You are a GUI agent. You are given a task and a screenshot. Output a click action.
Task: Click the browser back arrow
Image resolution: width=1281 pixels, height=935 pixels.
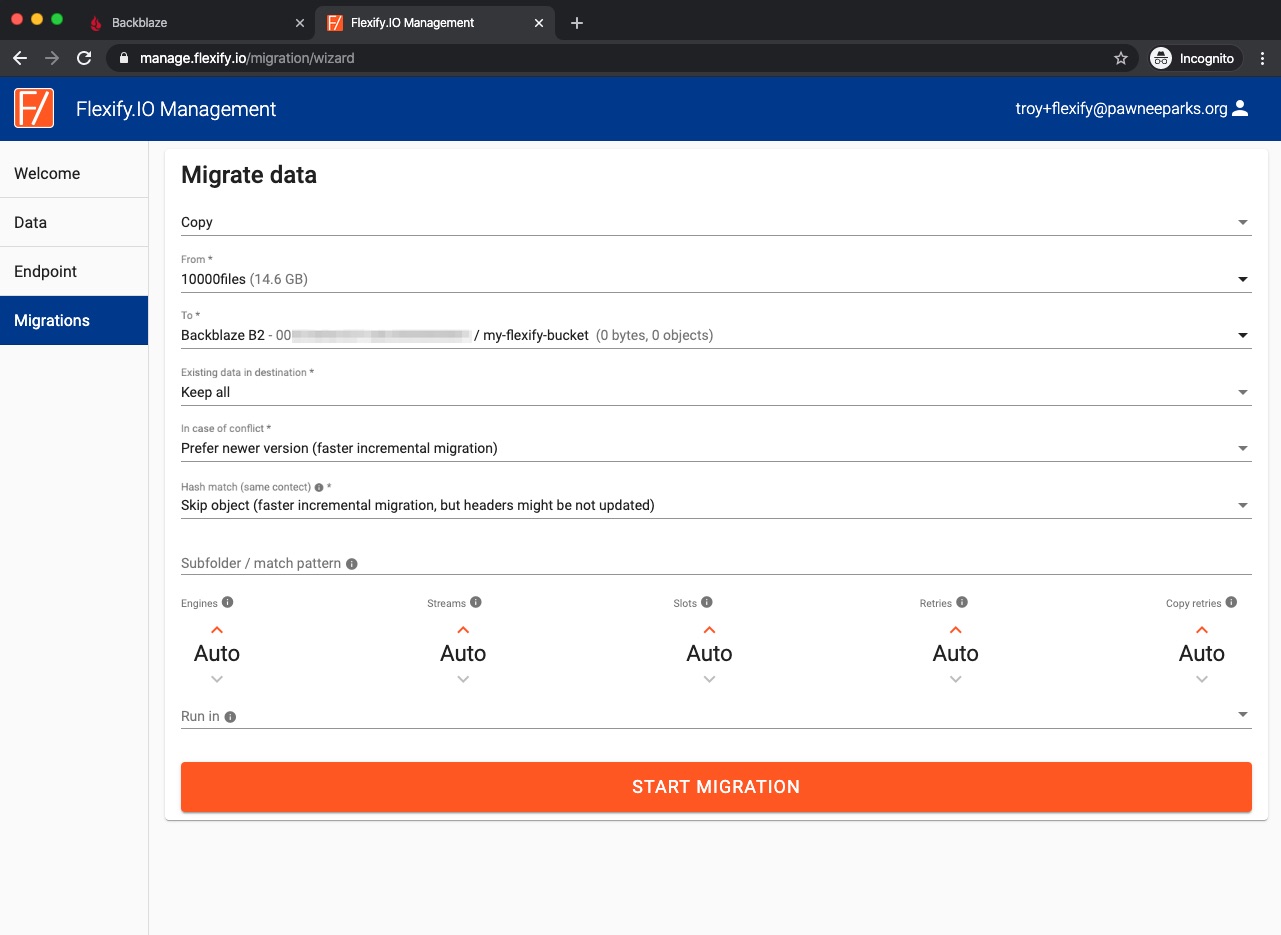point(20,58)
